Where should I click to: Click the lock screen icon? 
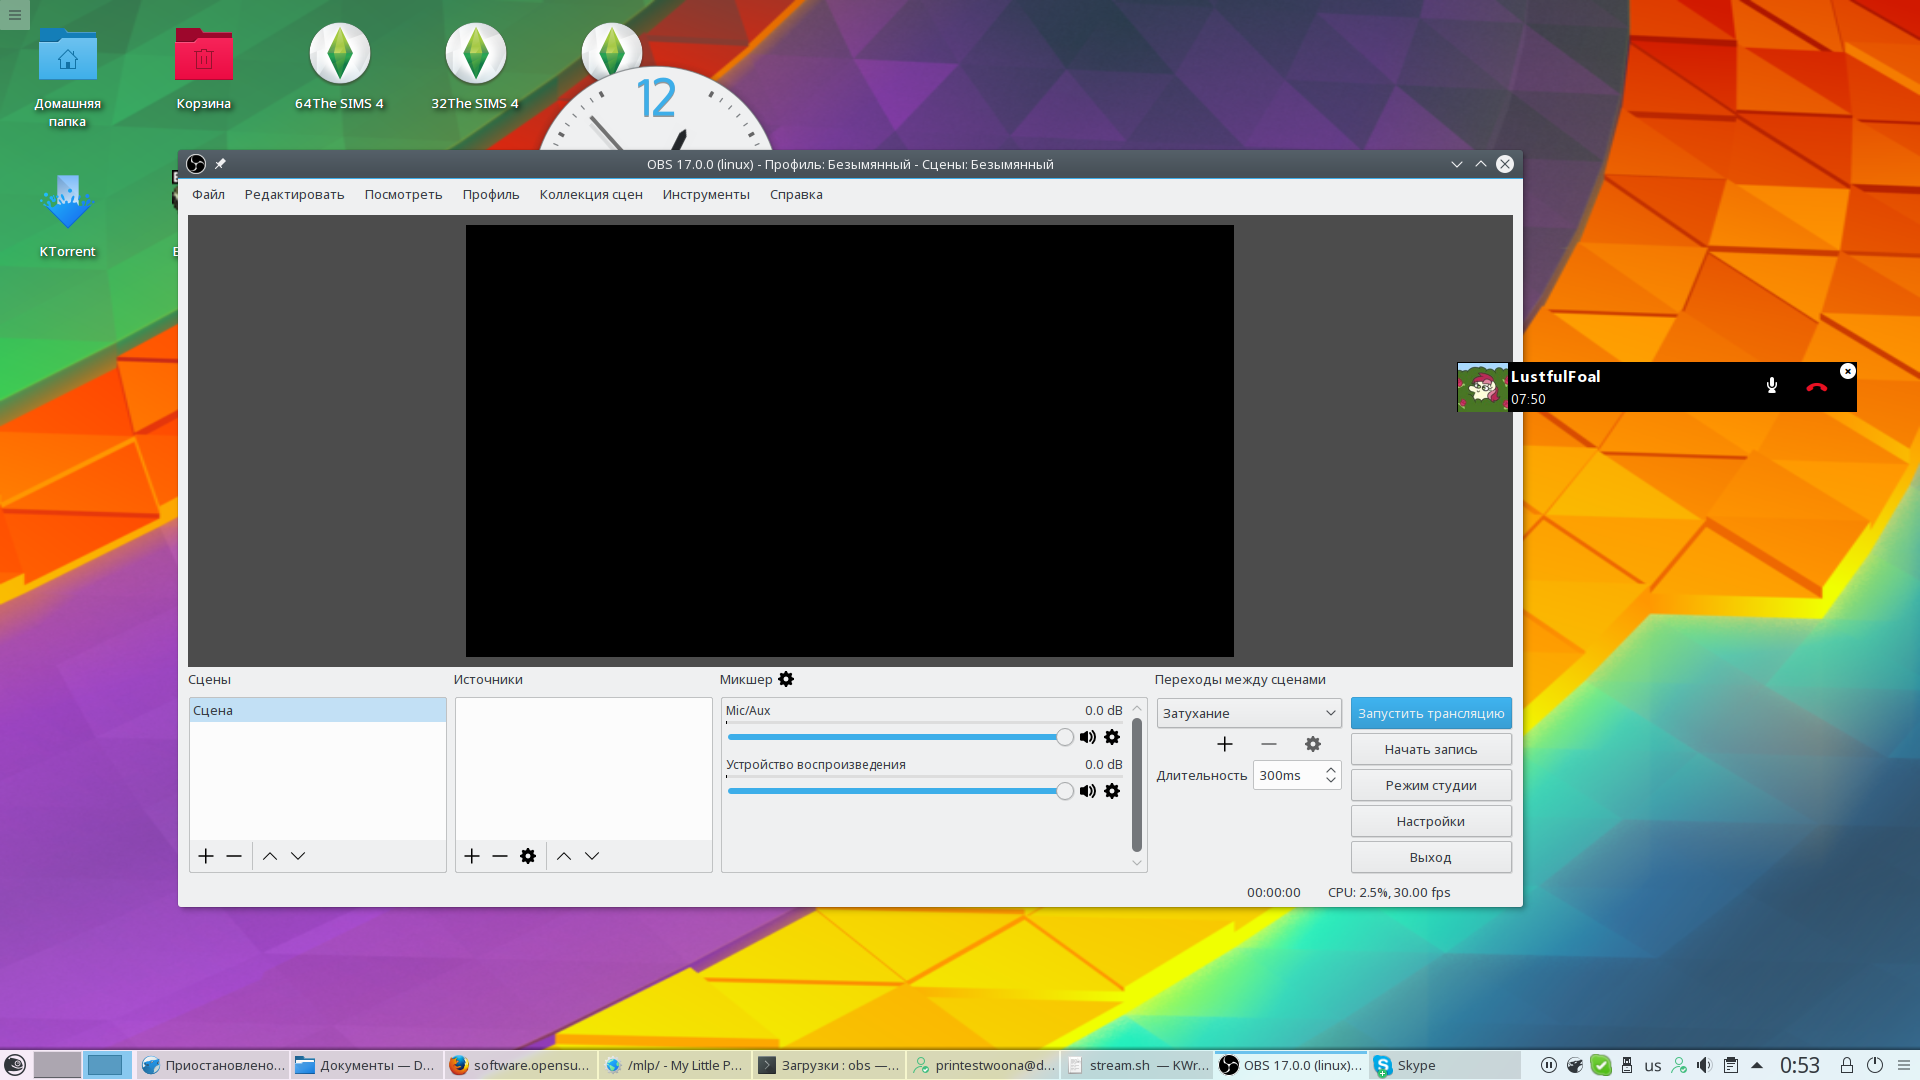(1847, 1065)
